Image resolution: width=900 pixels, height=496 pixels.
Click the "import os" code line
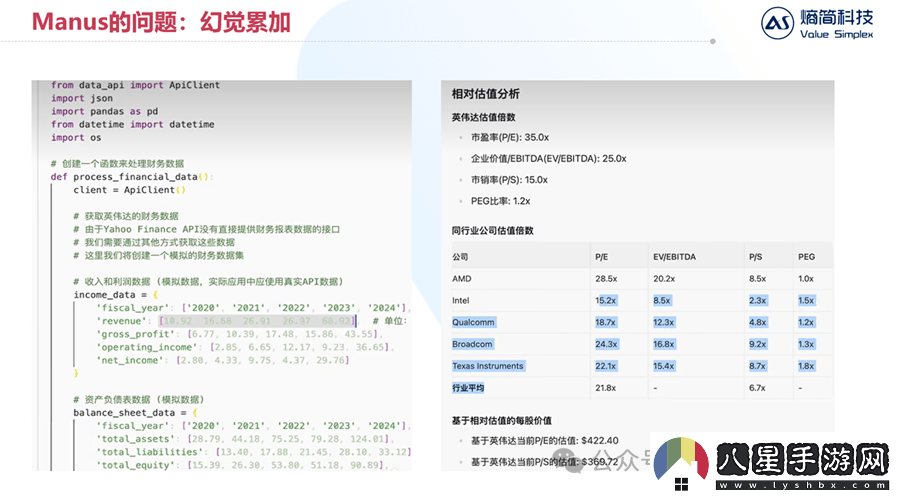point(76,138)
